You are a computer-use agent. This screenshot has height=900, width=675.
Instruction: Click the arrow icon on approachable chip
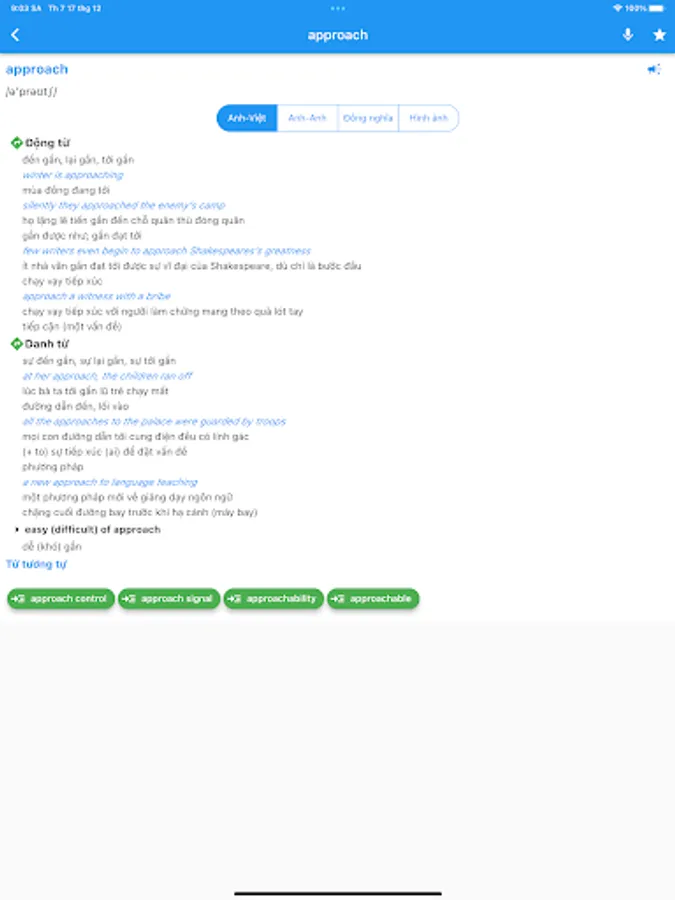[x=338, y=599]
